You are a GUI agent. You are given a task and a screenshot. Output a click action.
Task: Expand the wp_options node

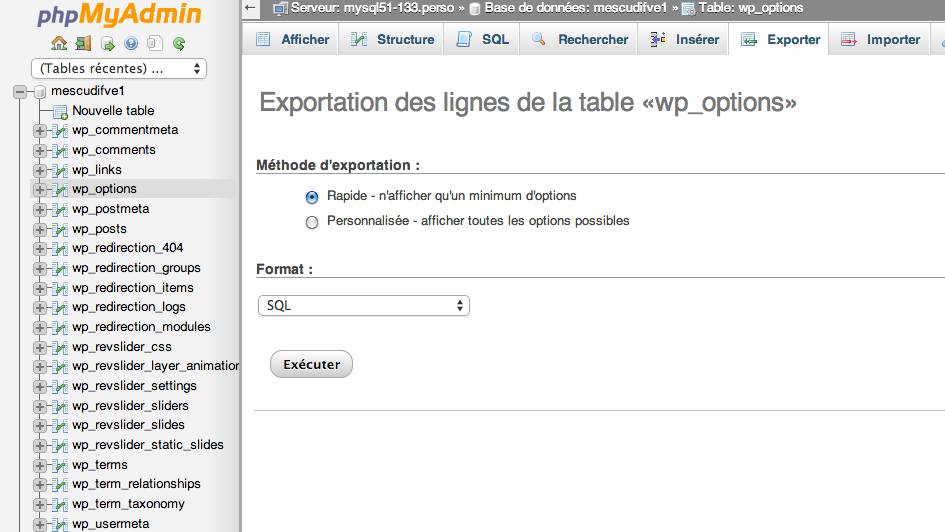point(40,190)
